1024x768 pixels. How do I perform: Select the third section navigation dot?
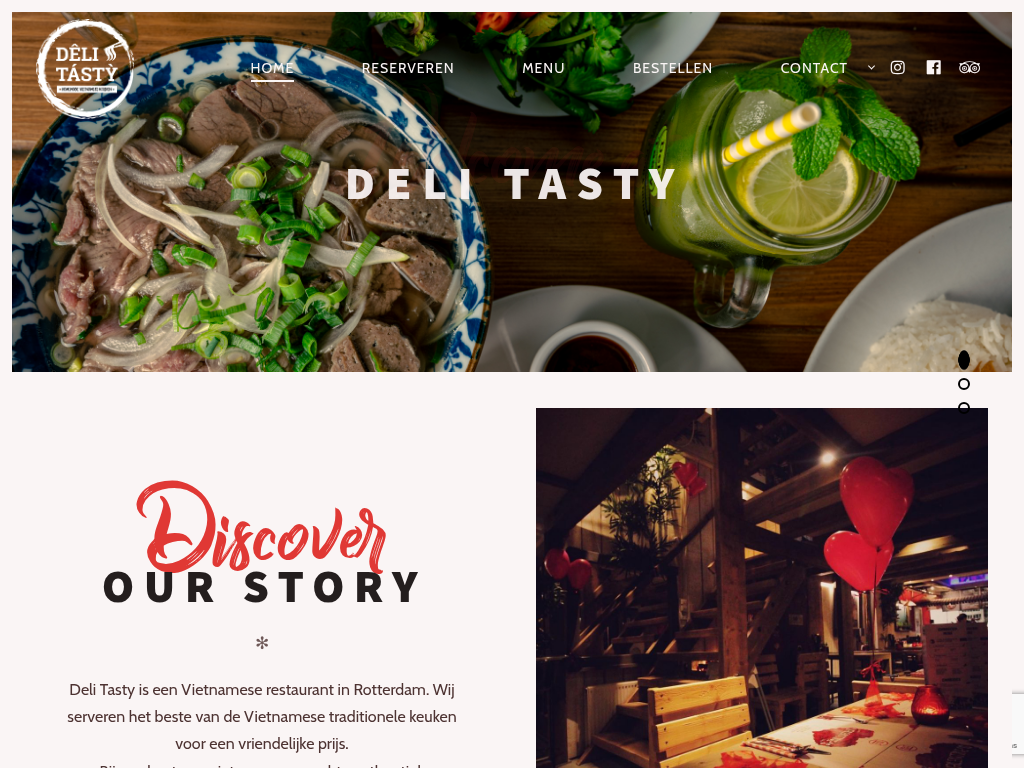pos(964,408)
